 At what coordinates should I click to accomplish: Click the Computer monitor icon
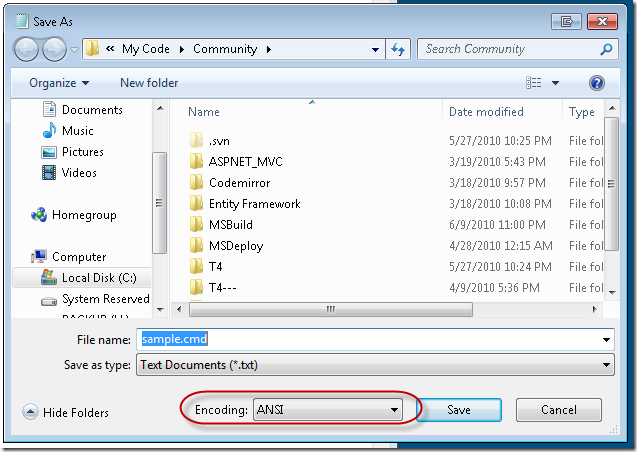click(39, 256)
